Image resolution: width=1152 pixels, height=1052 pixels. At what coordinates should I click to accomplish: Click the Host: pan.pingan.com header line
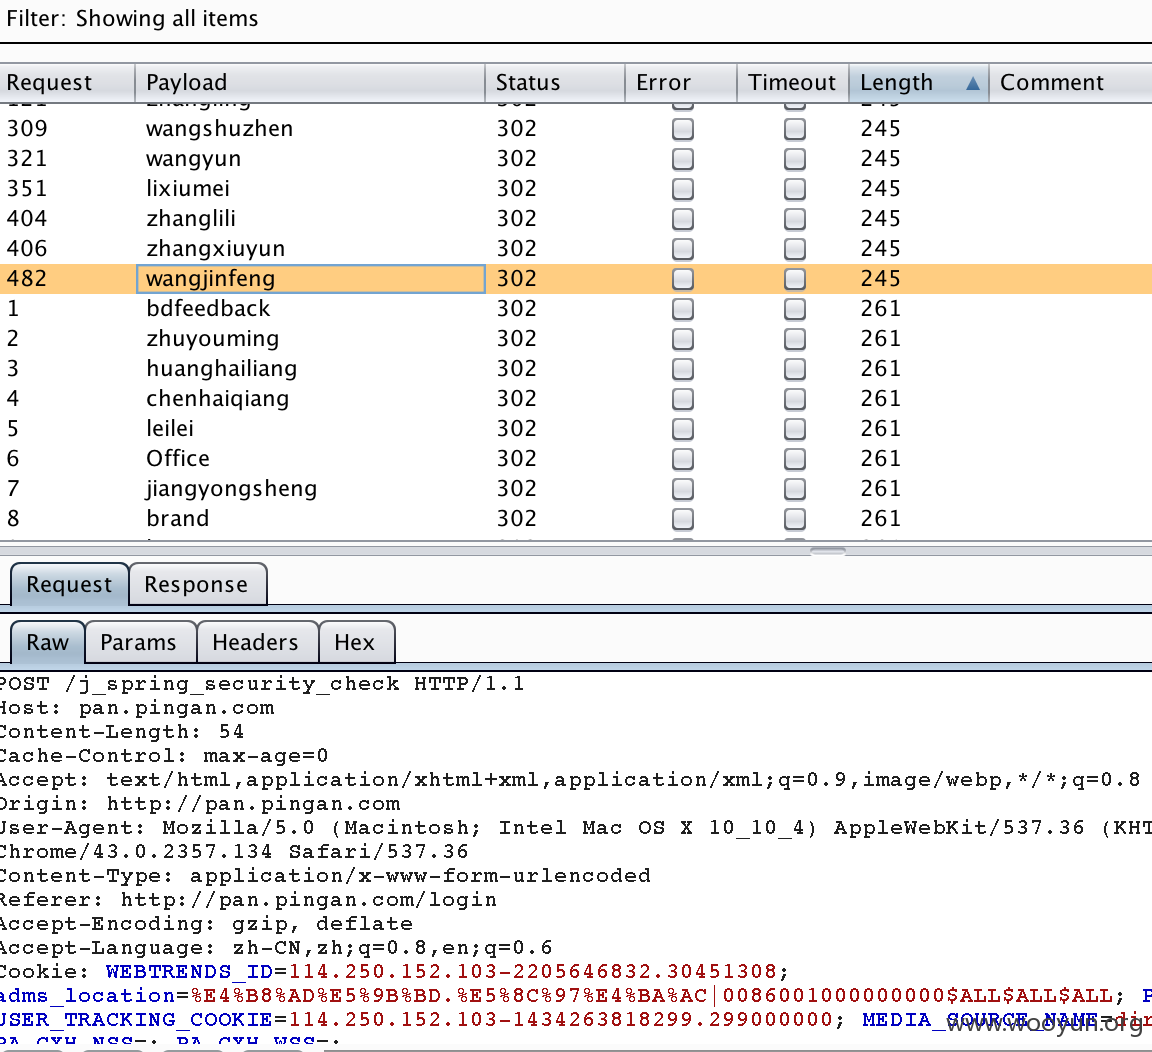[x=137, y=708]
